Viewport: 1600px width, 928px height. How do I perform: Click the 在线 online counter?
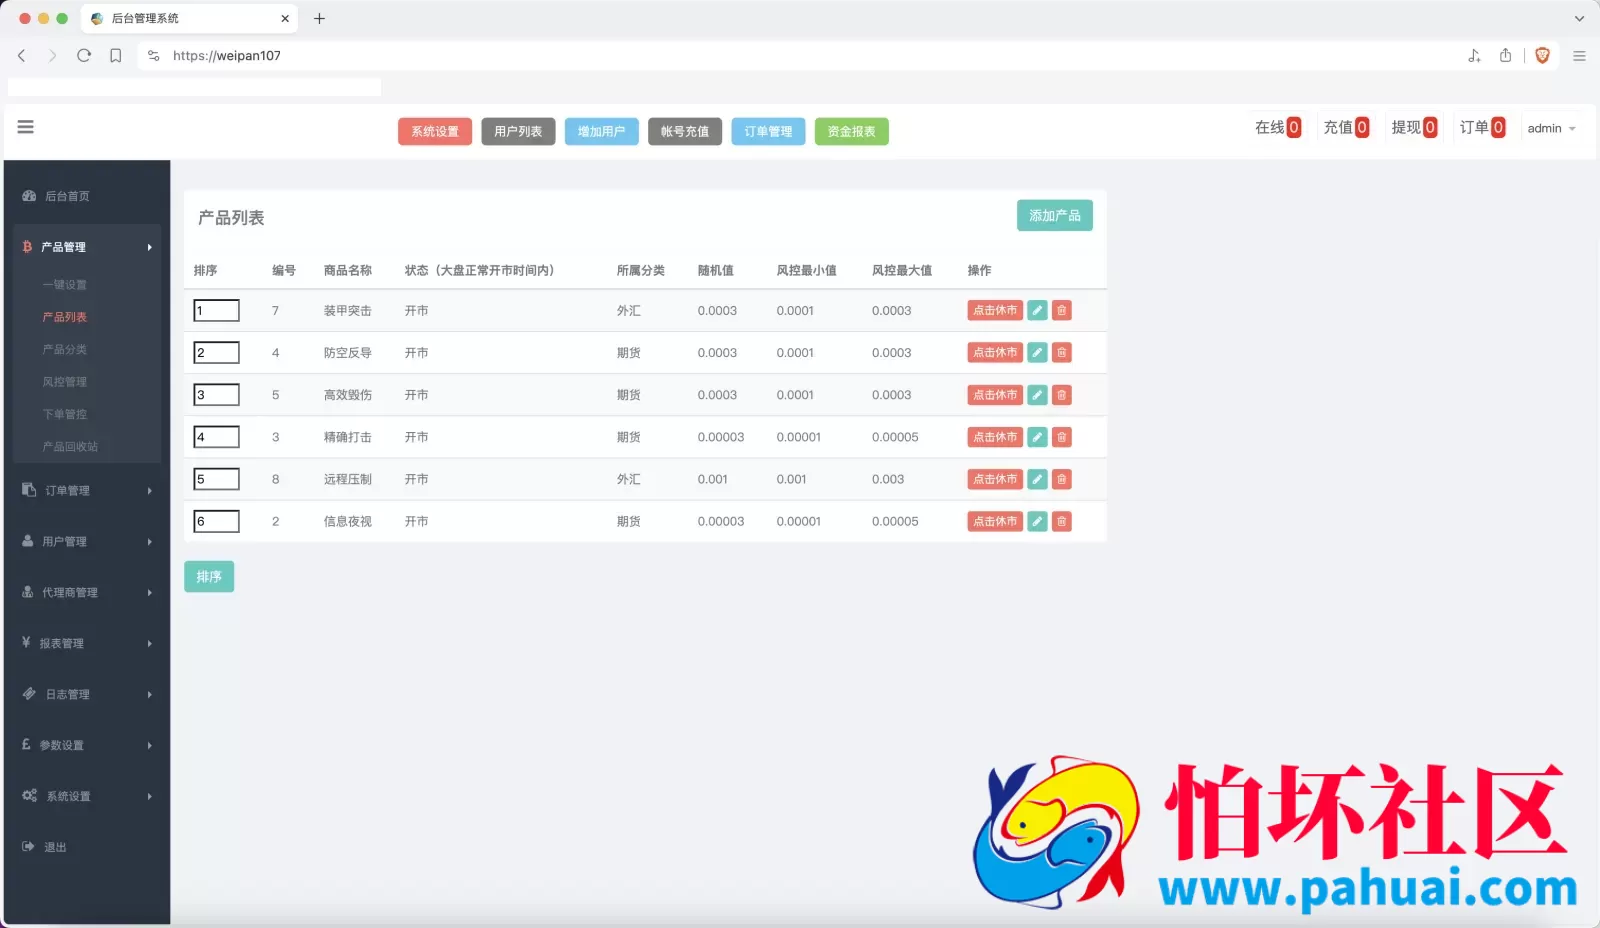1278,127
